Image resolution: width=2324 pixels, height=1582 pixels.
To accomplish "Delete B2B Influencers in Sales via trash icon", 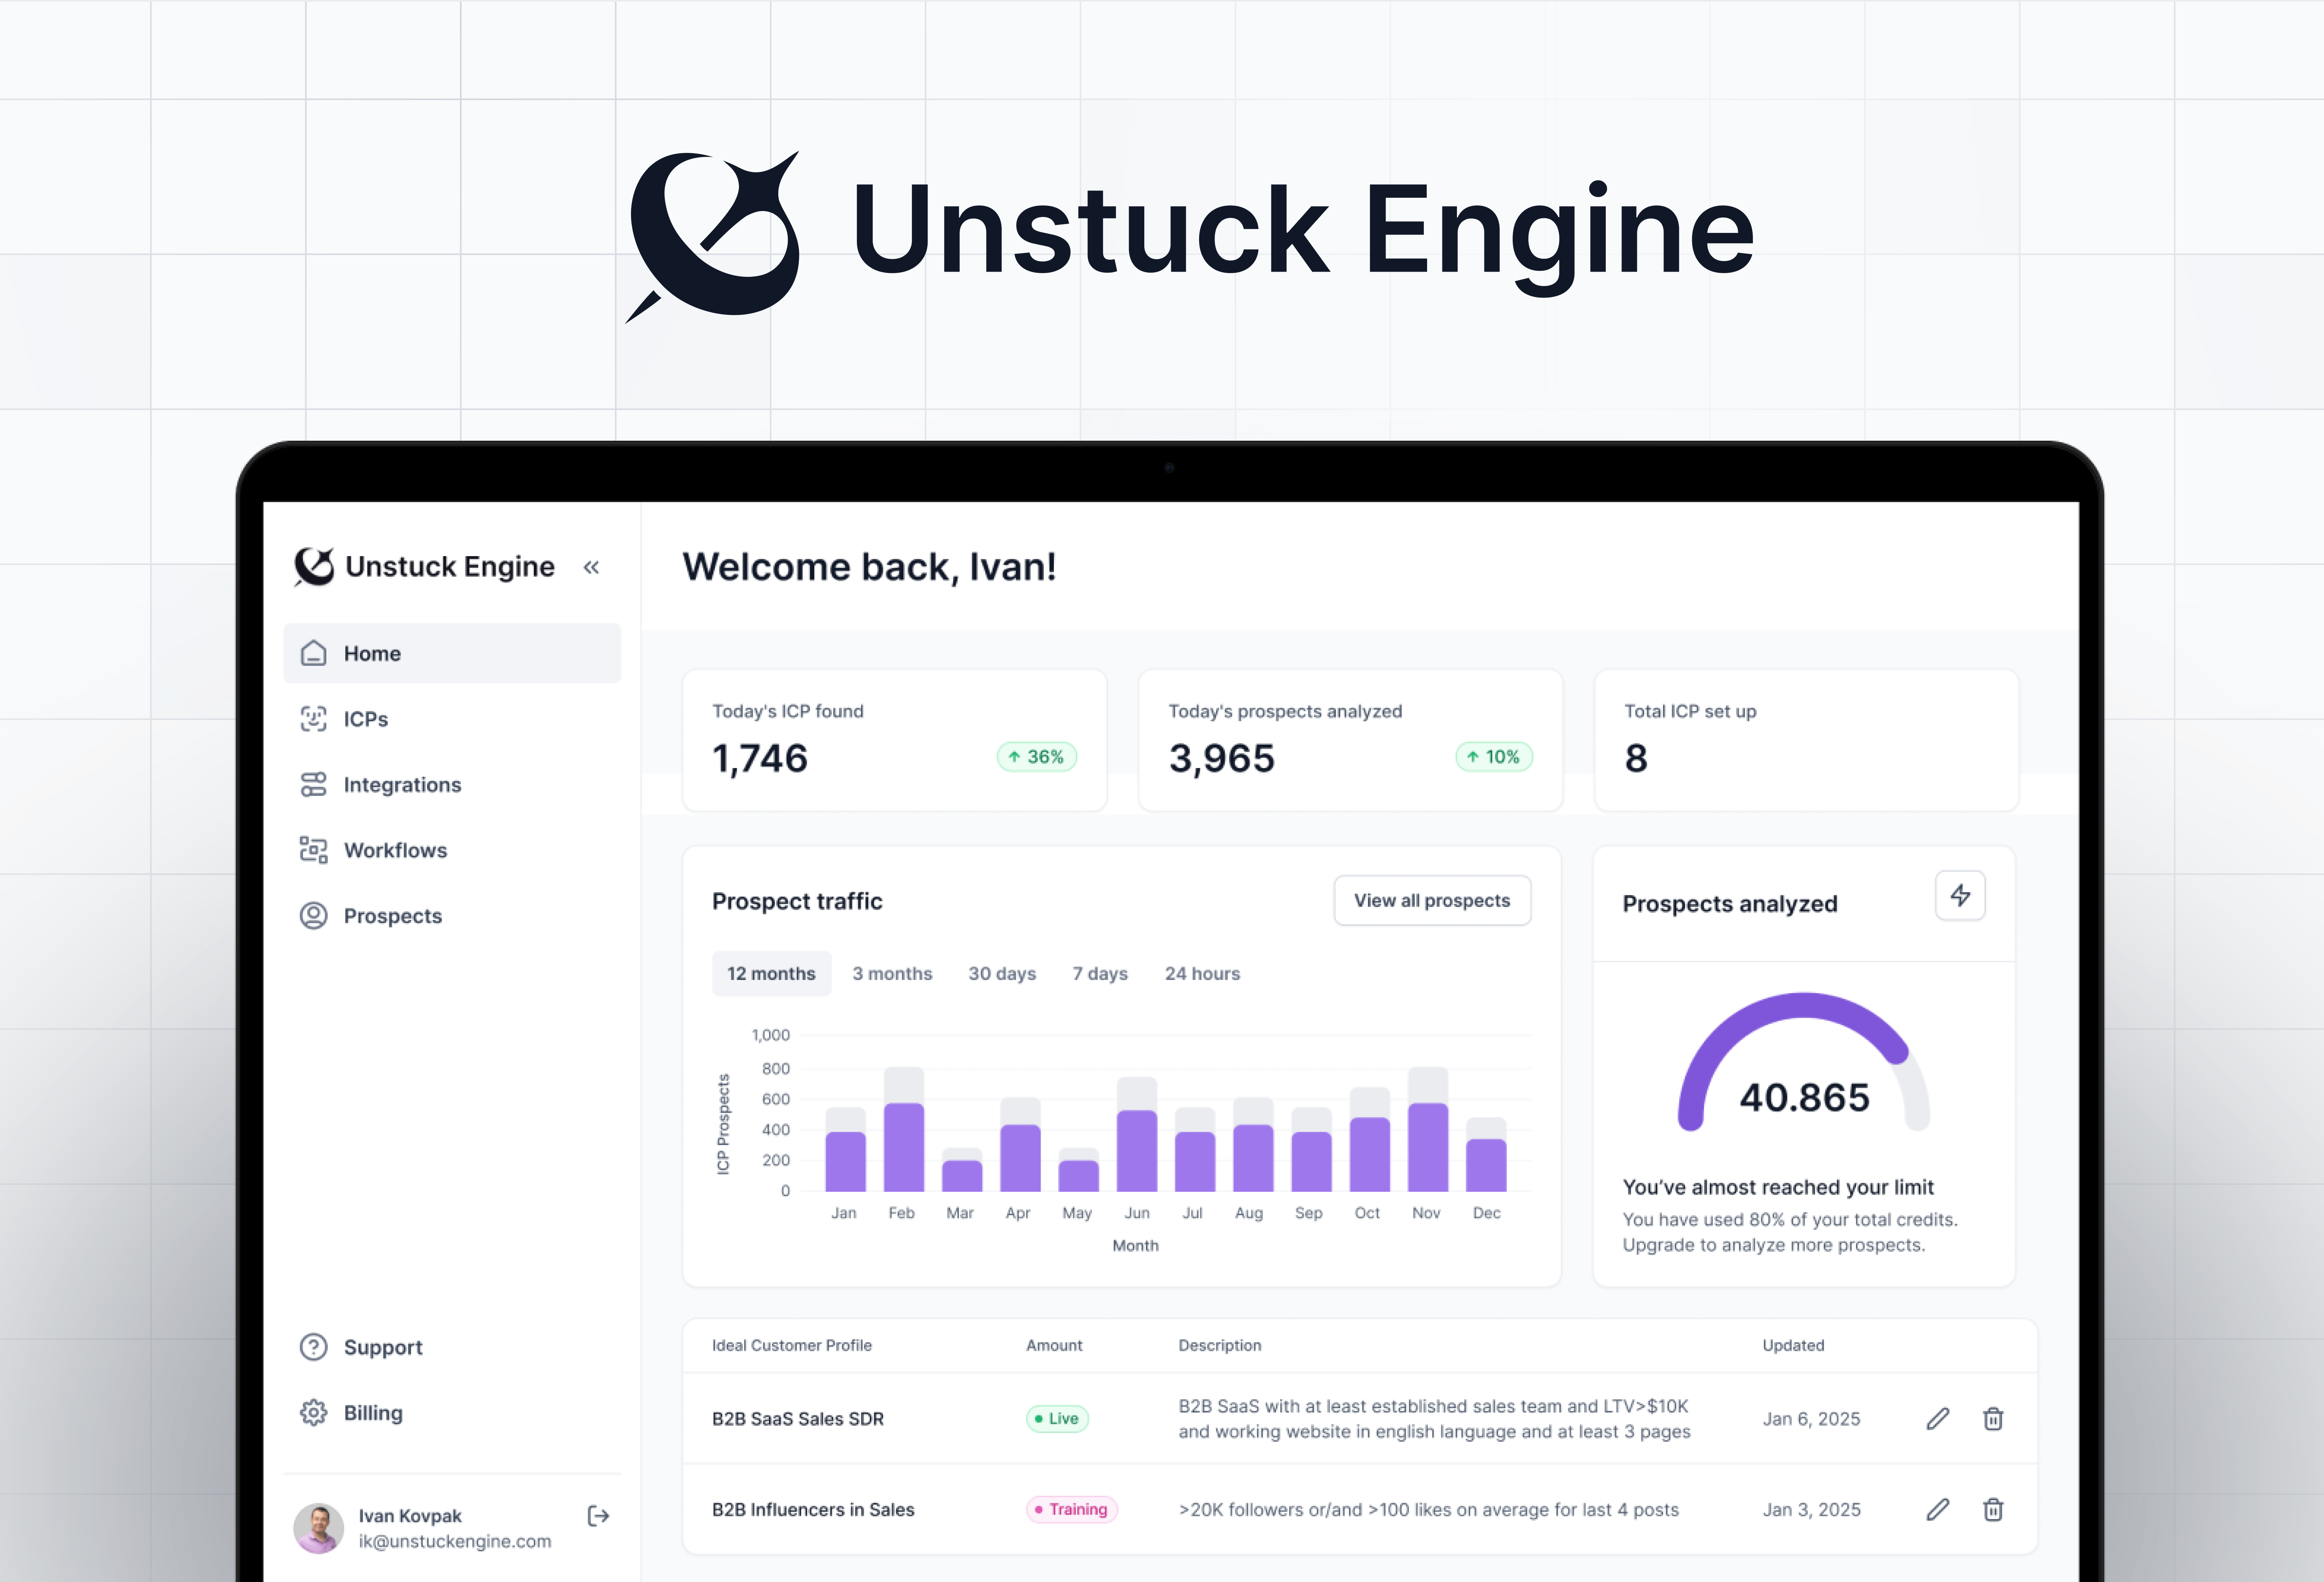I will coord(1993,1510).
